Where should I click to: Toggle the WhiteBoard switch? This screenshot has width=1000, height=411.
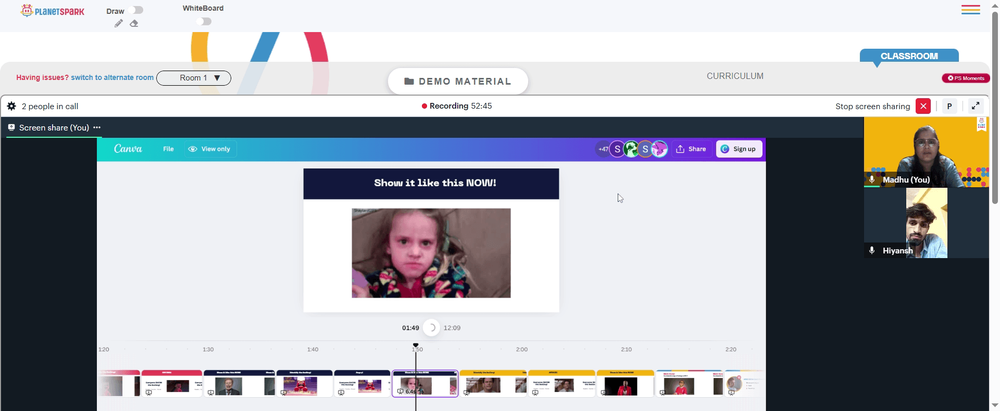pos(203,22)
